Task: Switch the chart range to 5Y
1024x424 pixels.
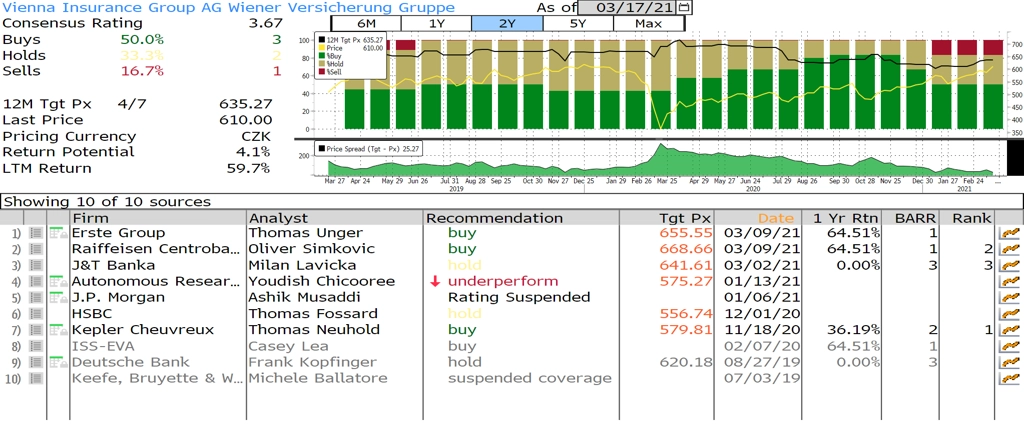Action: (577, 24)
